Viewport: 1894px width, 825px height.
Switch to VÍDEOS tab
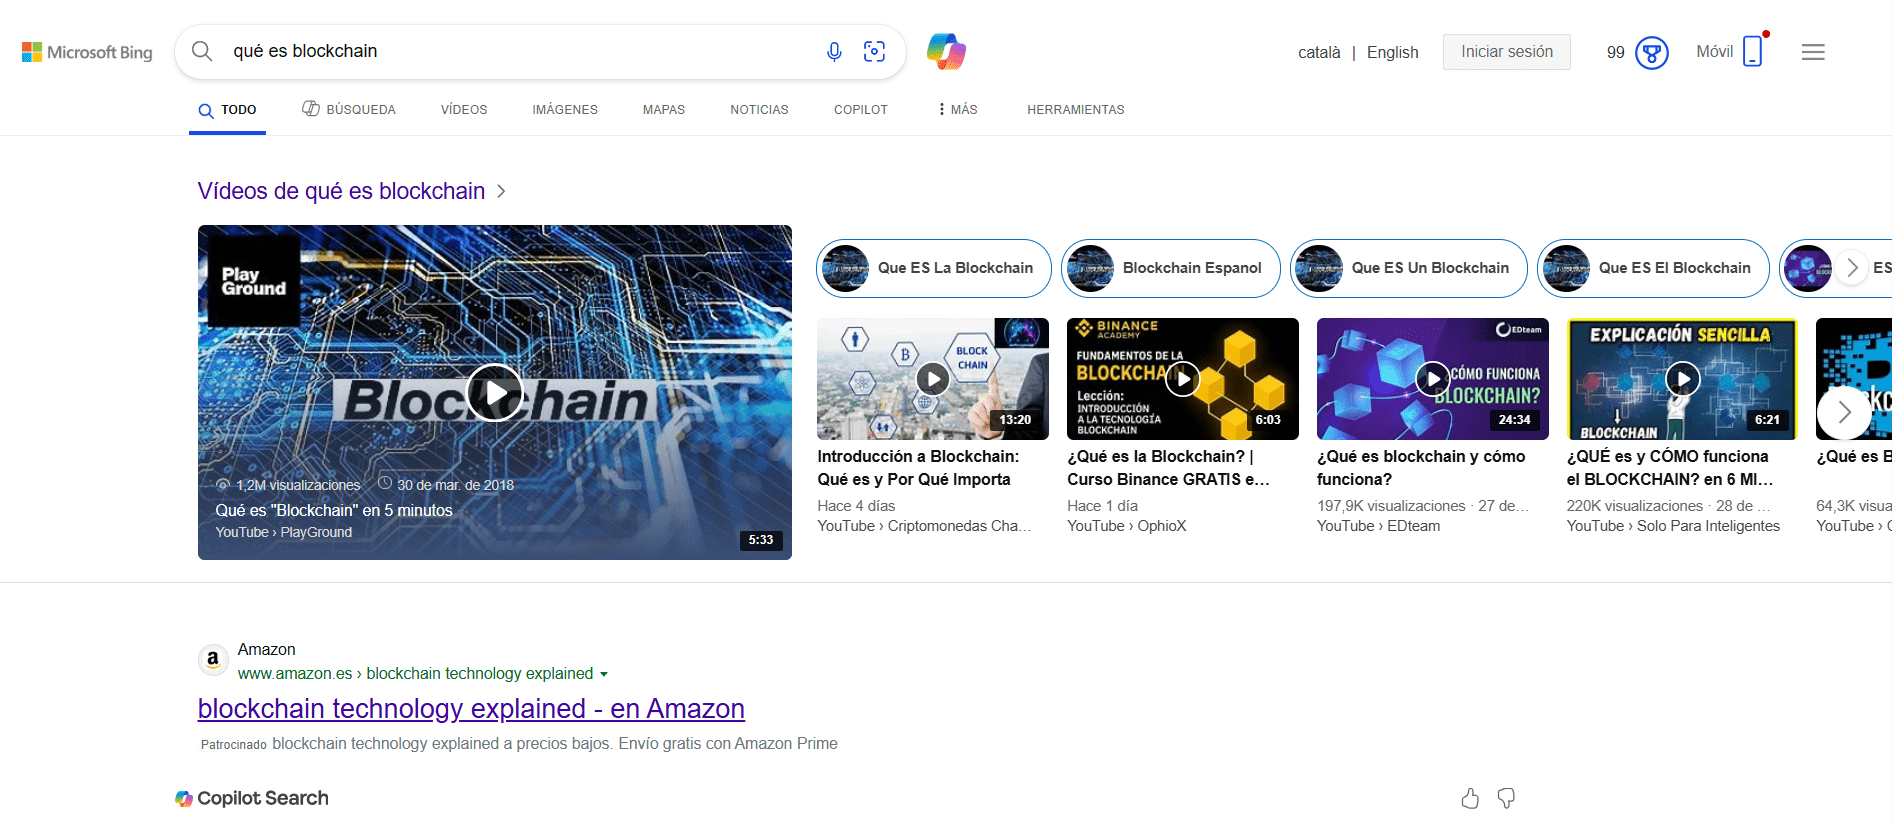[x=464, y=110]
